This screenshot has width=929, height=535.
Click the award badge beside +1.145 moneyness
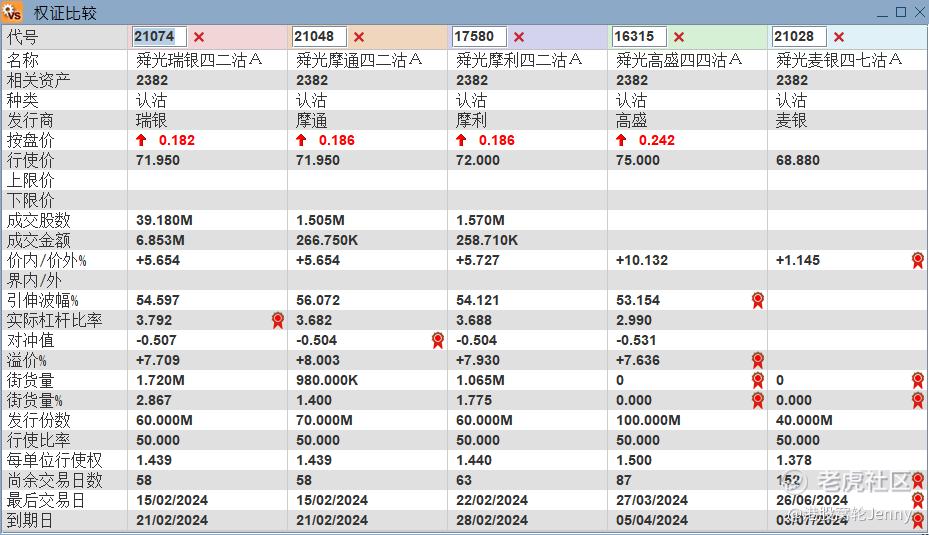(918, 260)
